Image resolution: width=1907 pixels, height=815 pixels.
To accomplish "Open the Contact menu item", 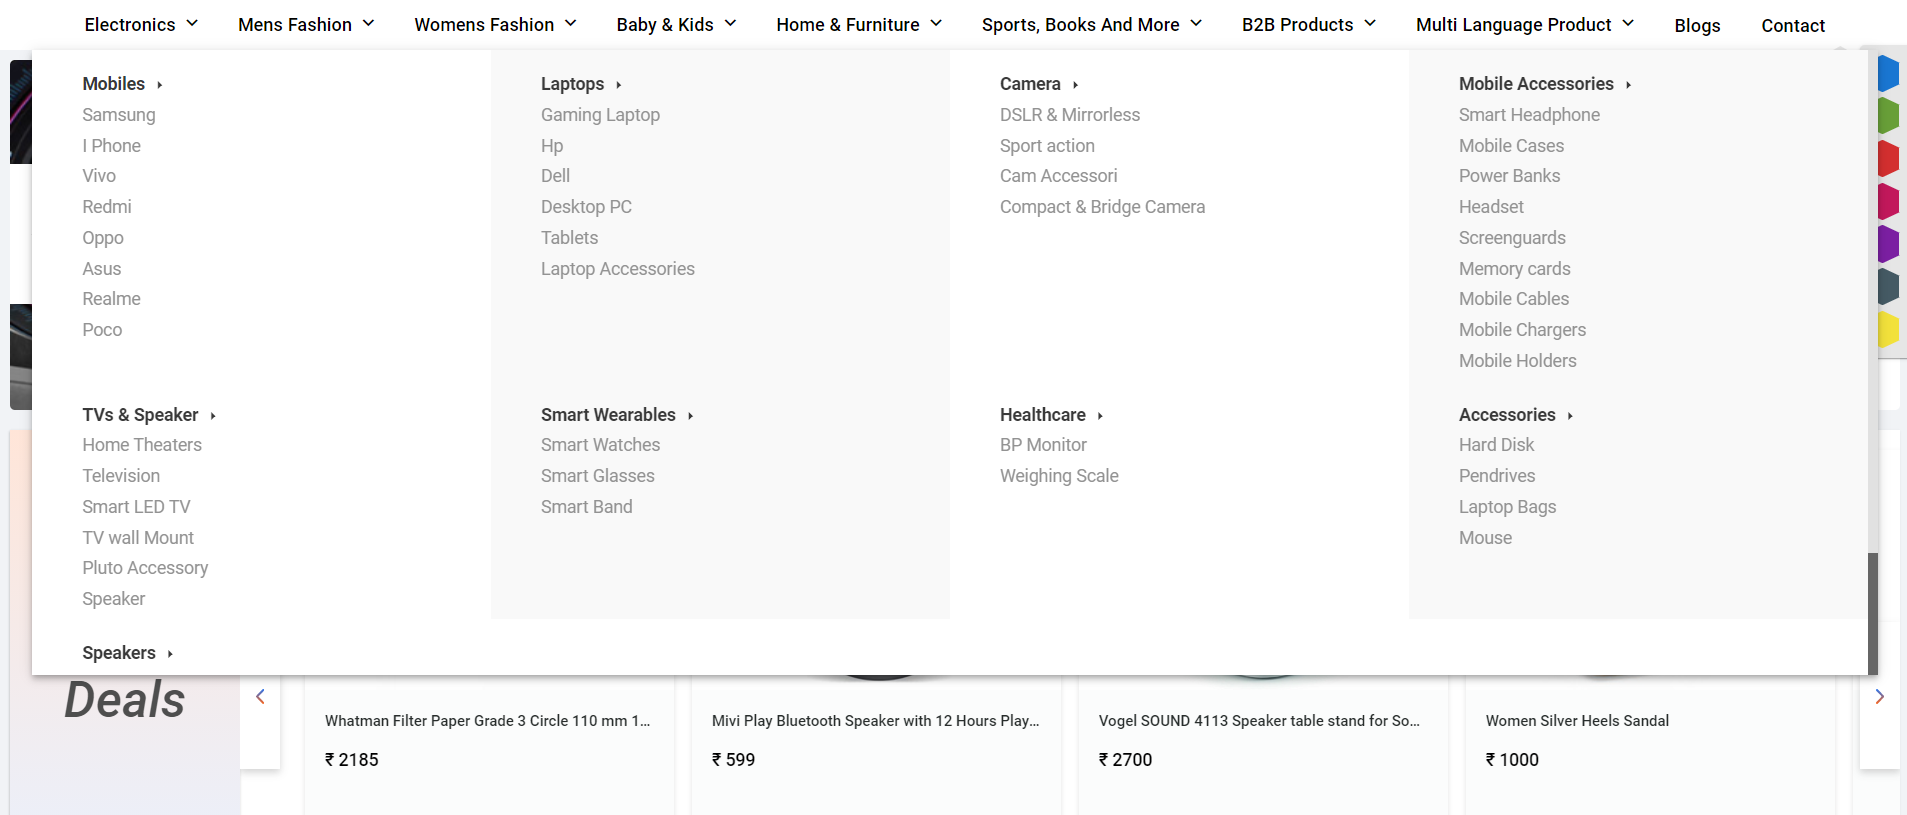I will click(x=1793, y=25).
